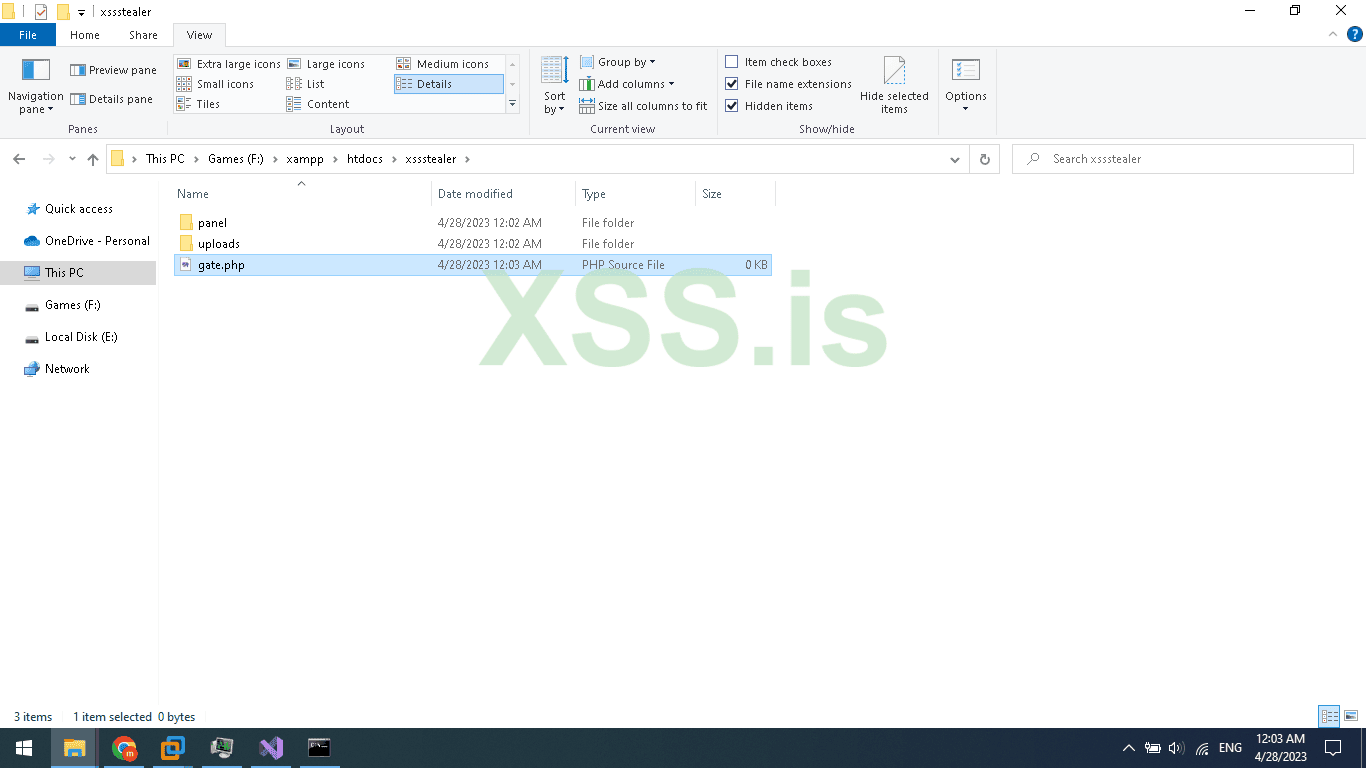Click Hide selected items
Viewport: 1366px width, 768px height.
(894, 86)
